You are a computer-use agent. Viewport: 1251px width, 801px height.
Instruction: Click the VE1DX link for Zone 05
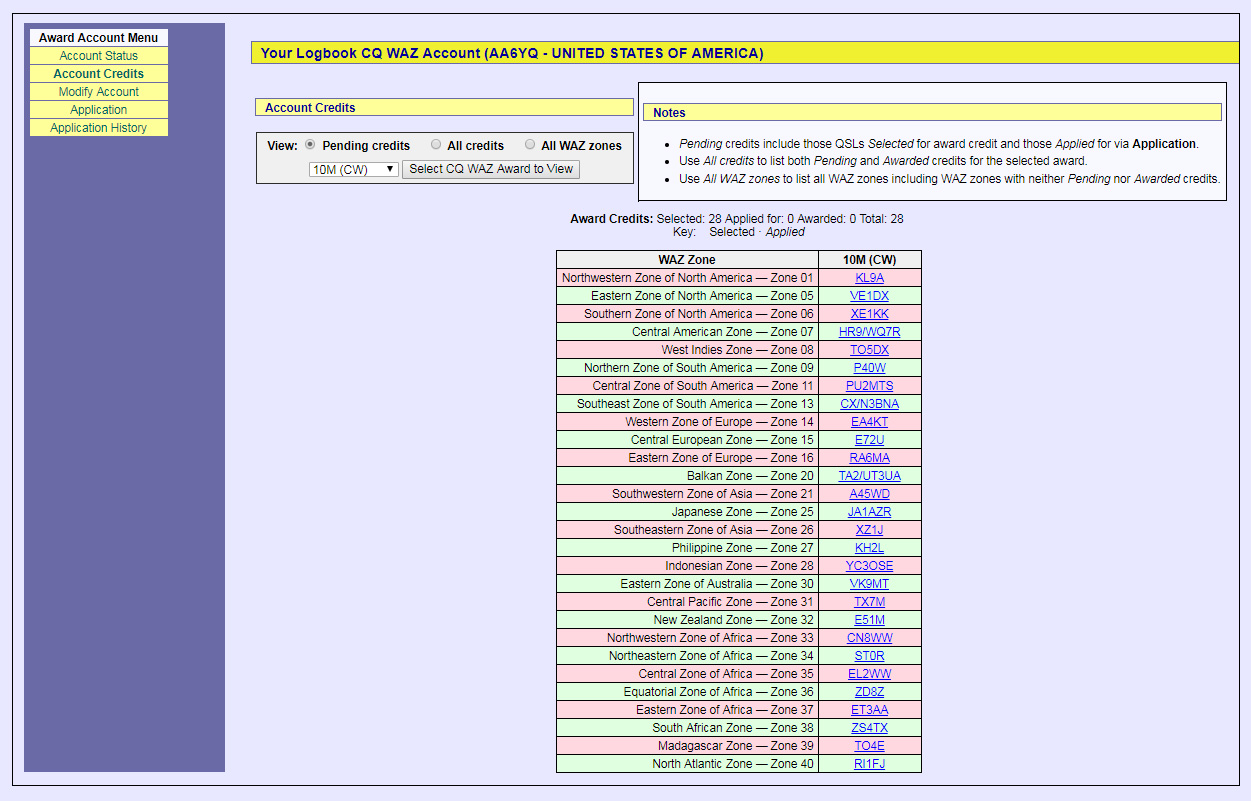click(869, 296)
